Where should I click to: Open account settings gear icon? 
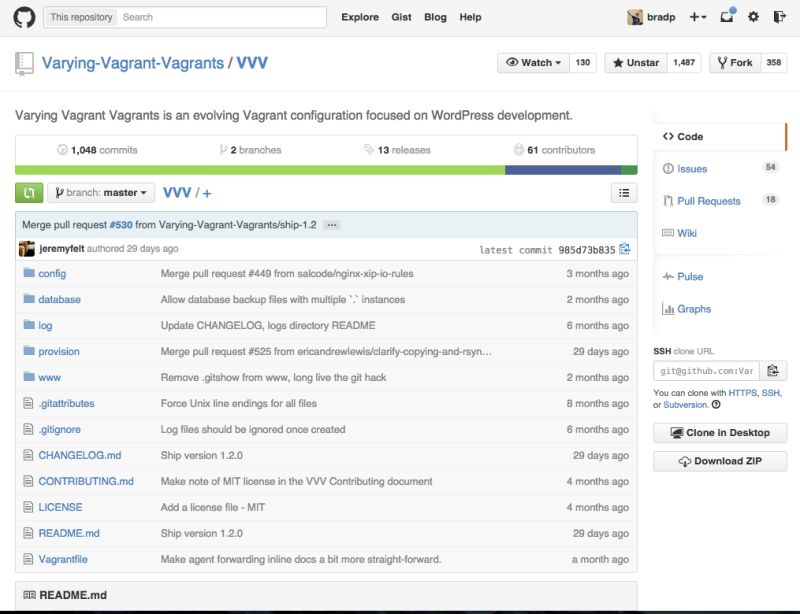[x=755, y=16]
